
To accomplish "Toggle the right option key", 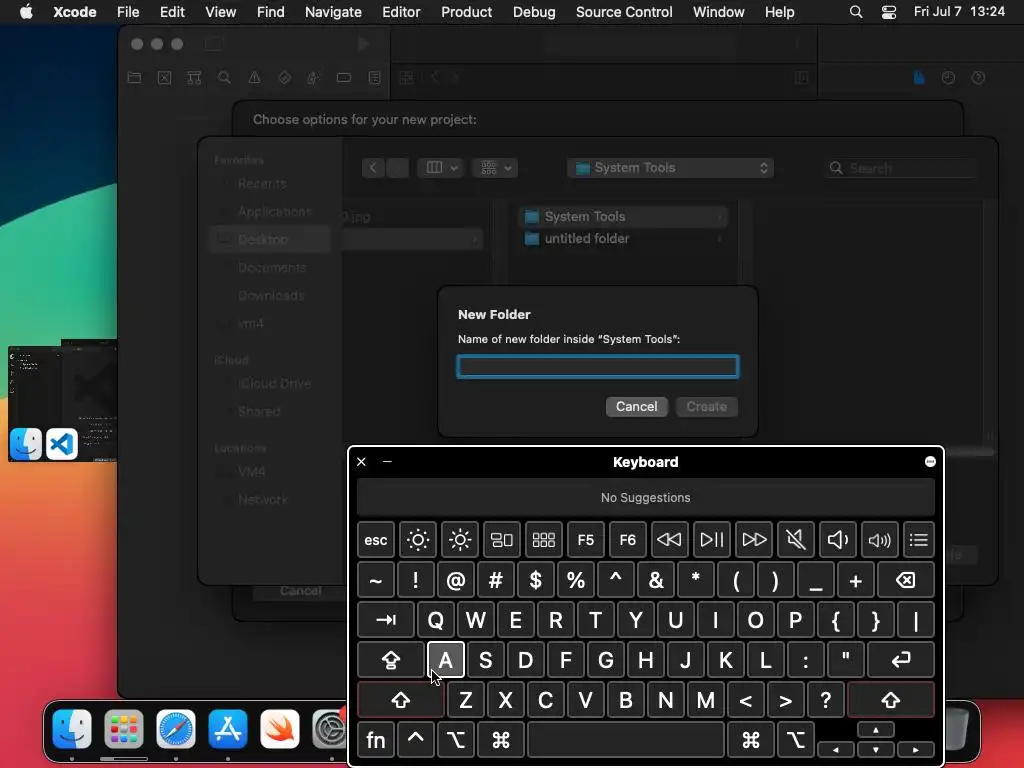I will coord(796,740).
